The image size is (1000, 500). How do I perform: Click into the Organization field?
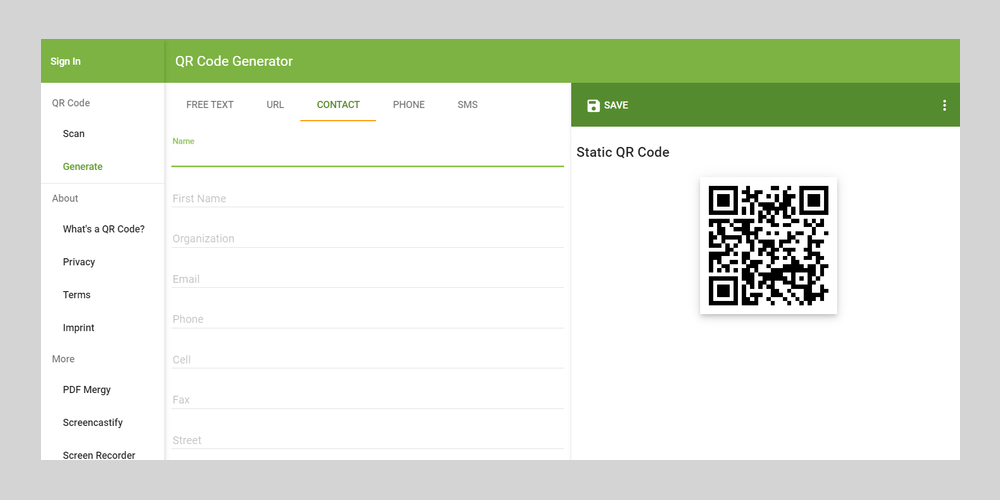click(367, 239)
